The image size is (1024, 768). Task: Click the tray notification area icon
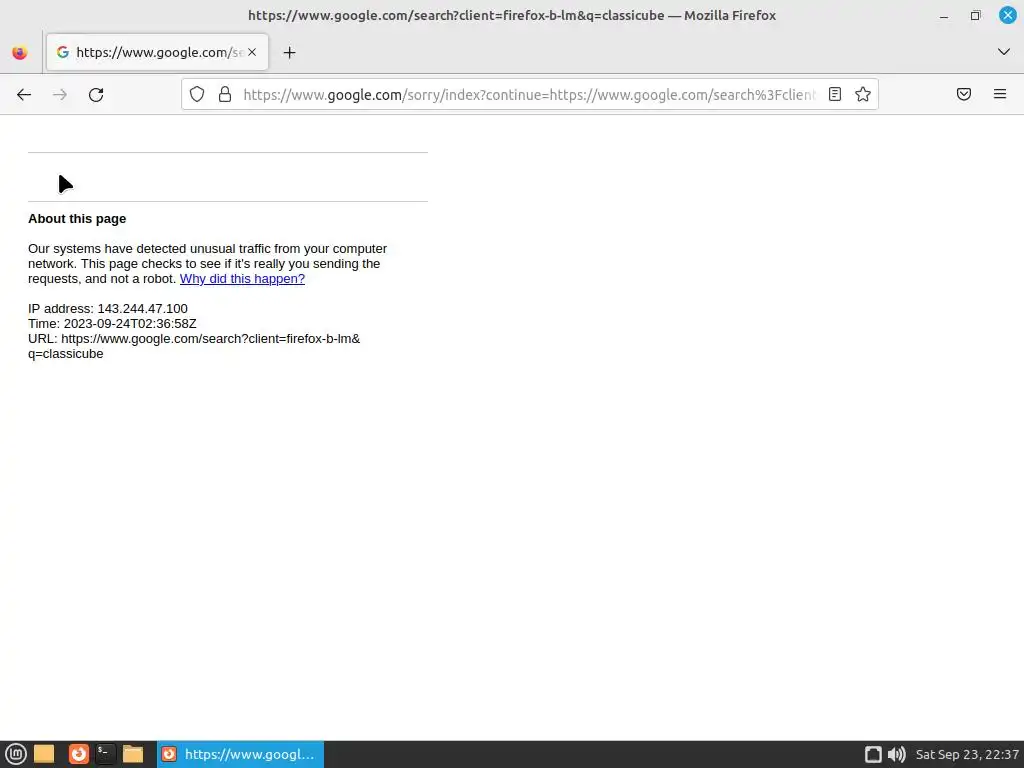(873, 754)
